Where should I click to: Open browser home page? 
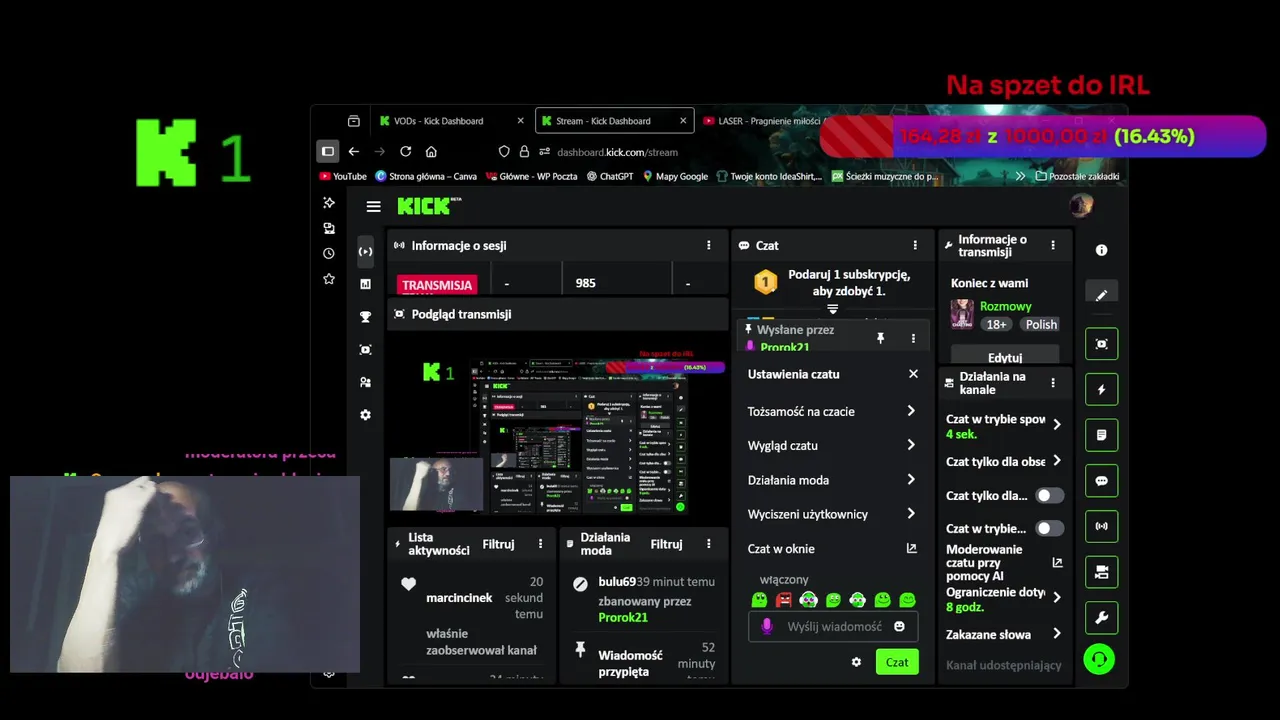pos(431,151)
